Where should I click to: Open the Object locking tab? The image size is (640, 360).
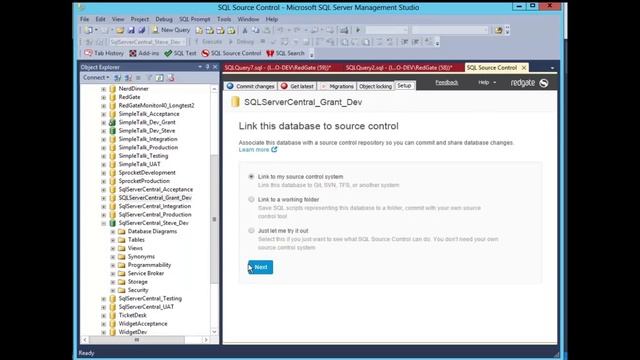point(376,86)
